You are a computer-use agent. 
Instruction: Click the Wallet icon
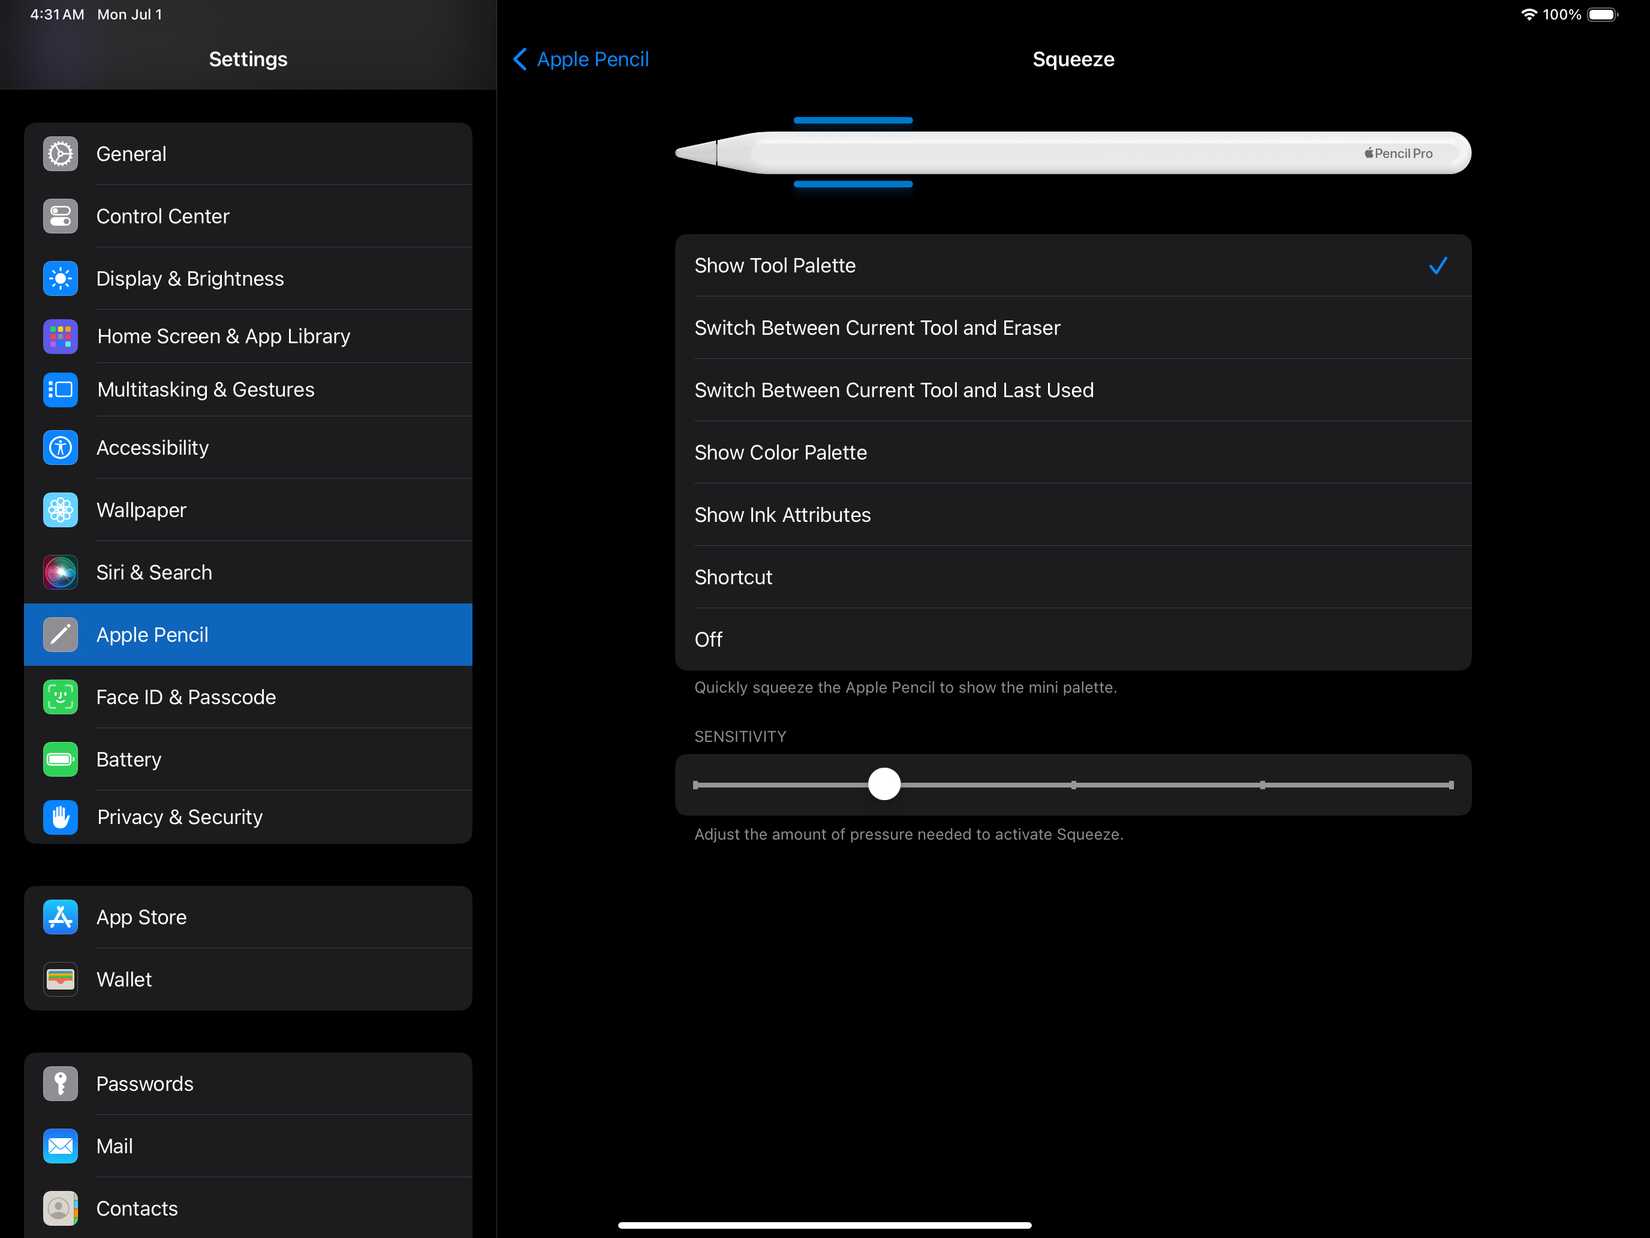tap(61, 979)
